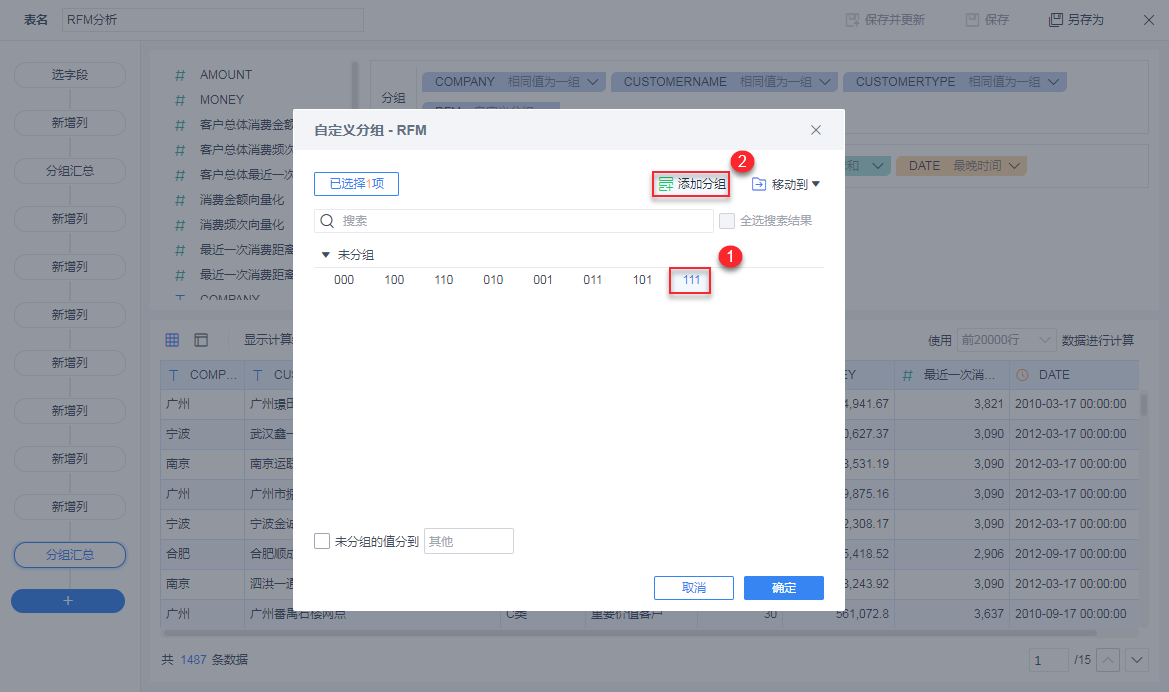Image resolution: width=1169 pixels, height=692 pixels.
Task: Click the horizontal scrollbar below table
Action: point(630,633)
